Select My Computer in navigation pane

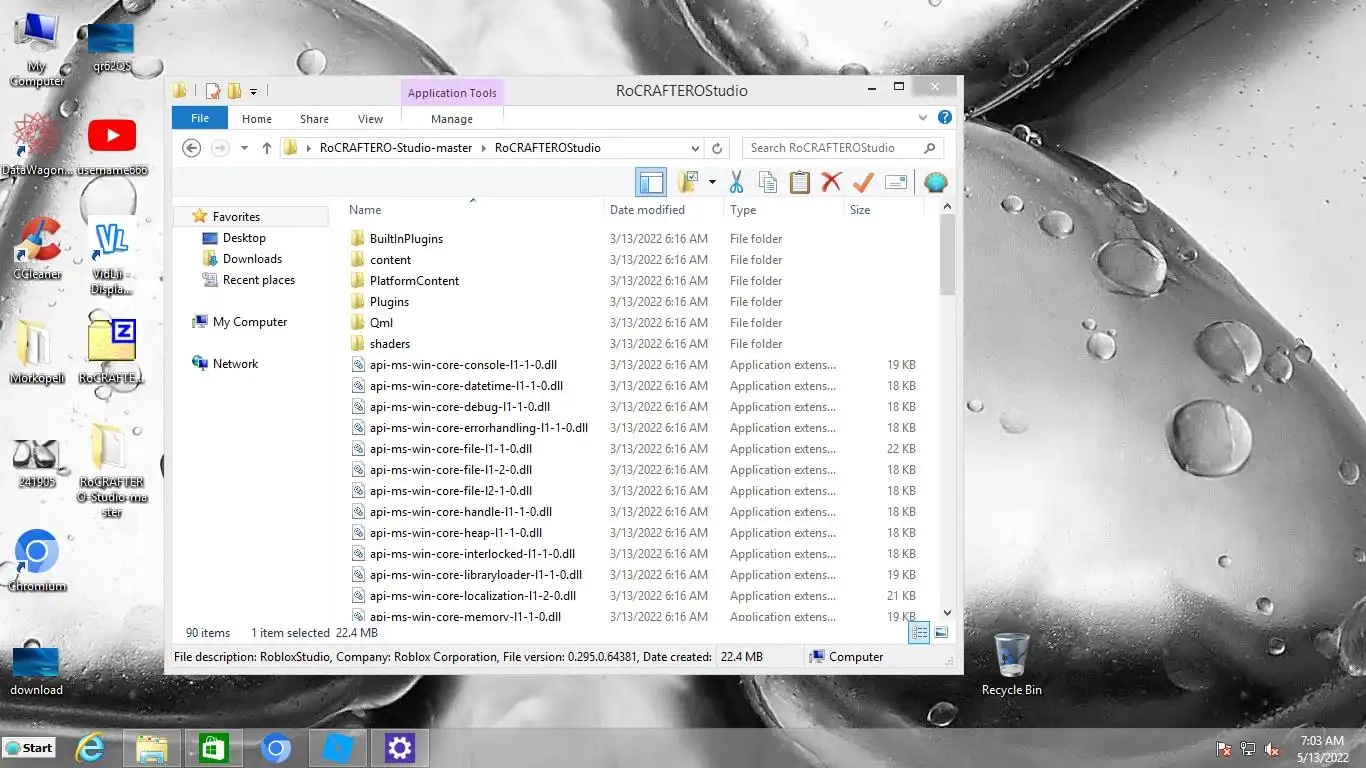point(250,322)
